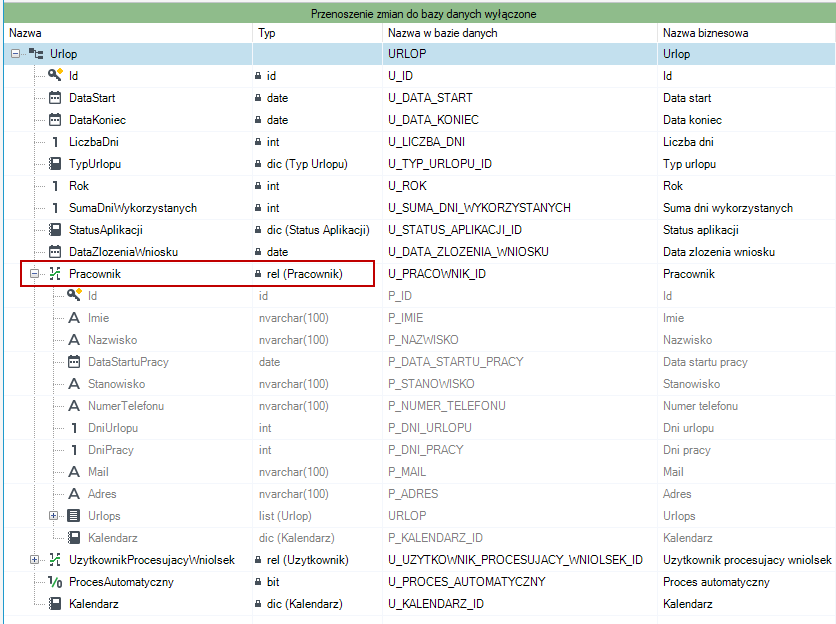Select the Stanowisko child field
Viewport: 836px width, 624px height.
420,384
